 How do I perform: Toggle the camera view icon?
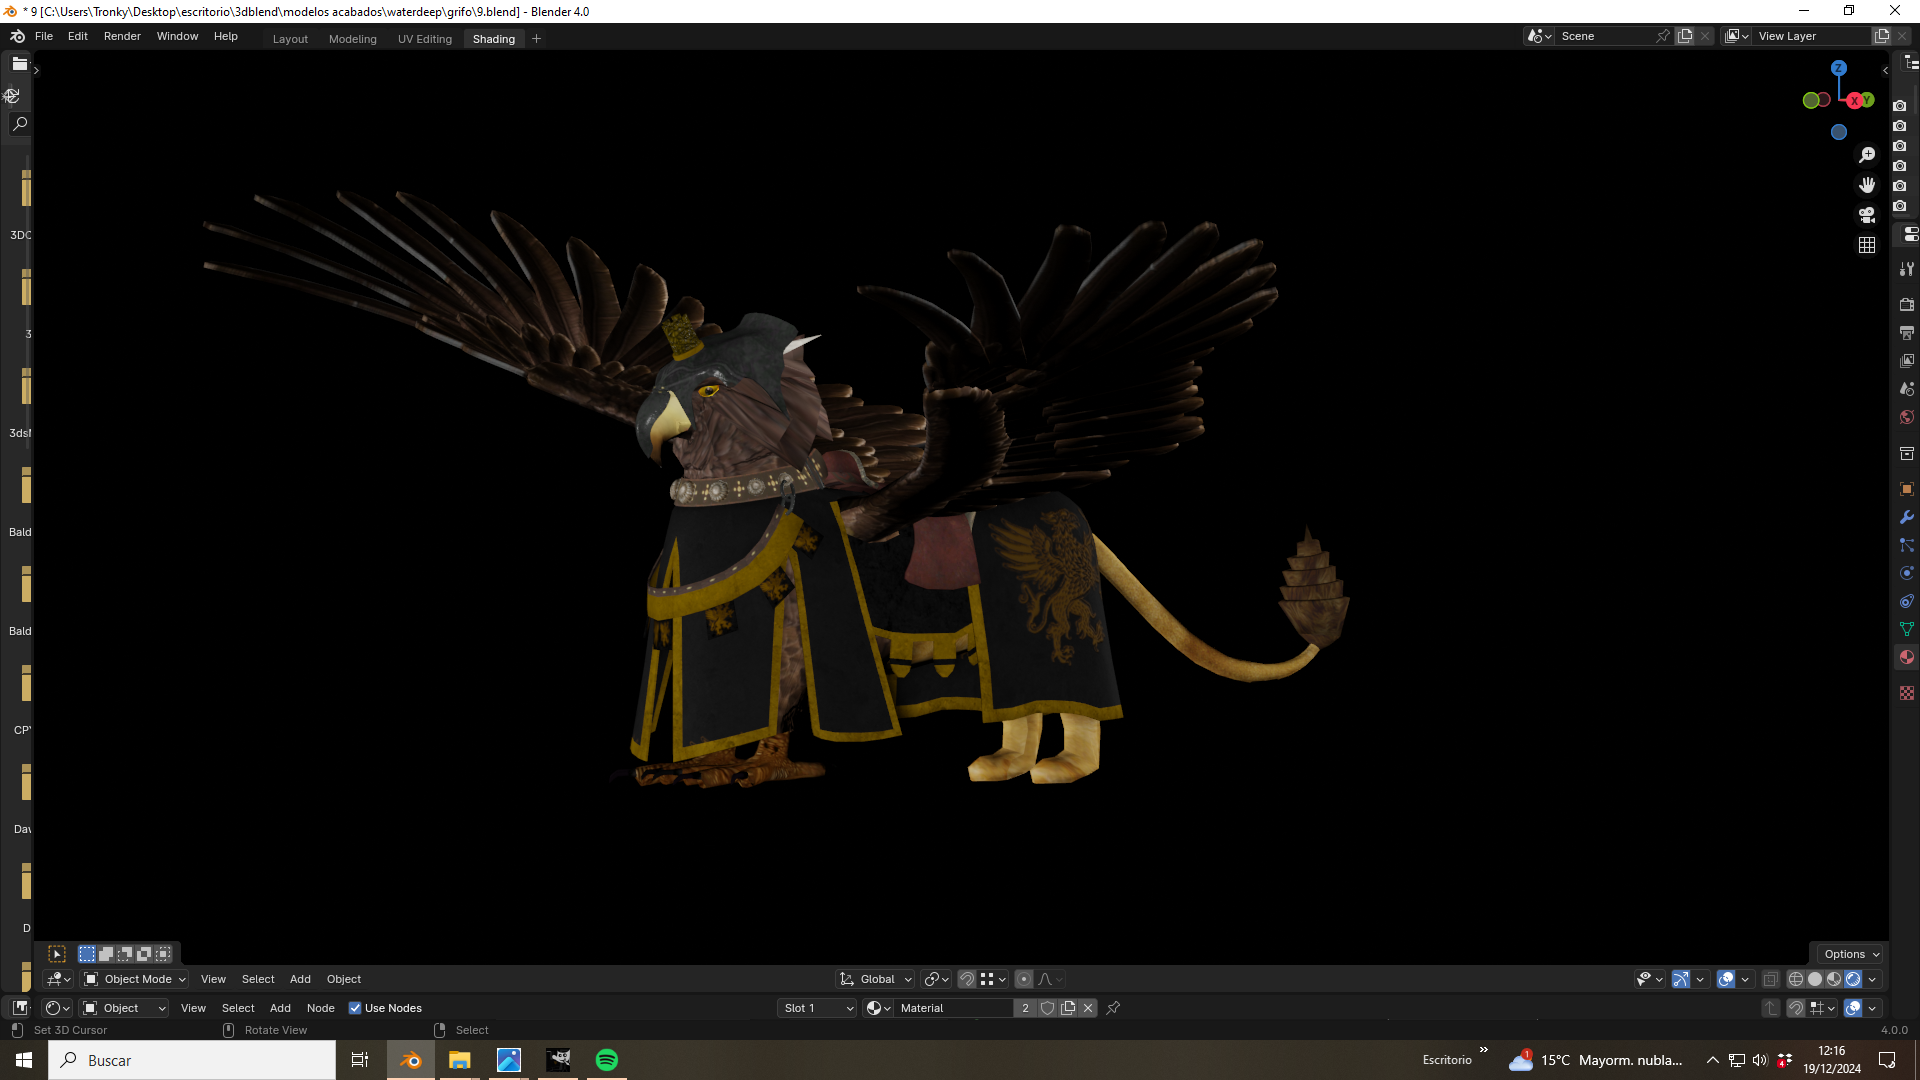click(x=1866, y=215)
